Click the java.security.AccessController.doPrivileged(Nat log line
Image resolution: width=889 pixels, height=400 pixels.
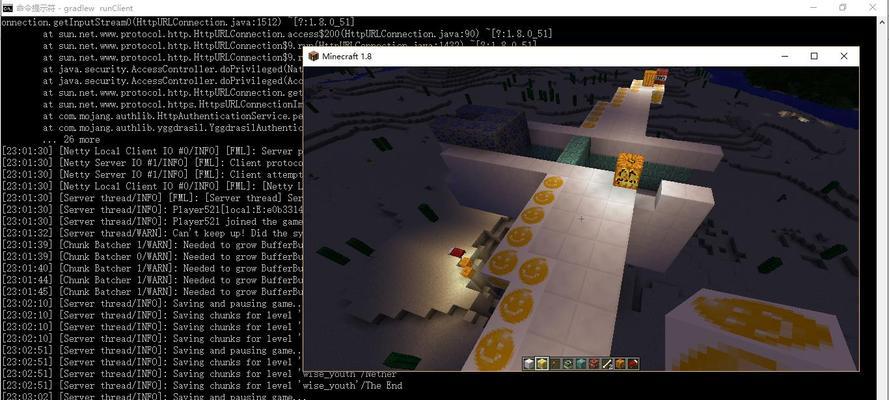click(173, 69)
